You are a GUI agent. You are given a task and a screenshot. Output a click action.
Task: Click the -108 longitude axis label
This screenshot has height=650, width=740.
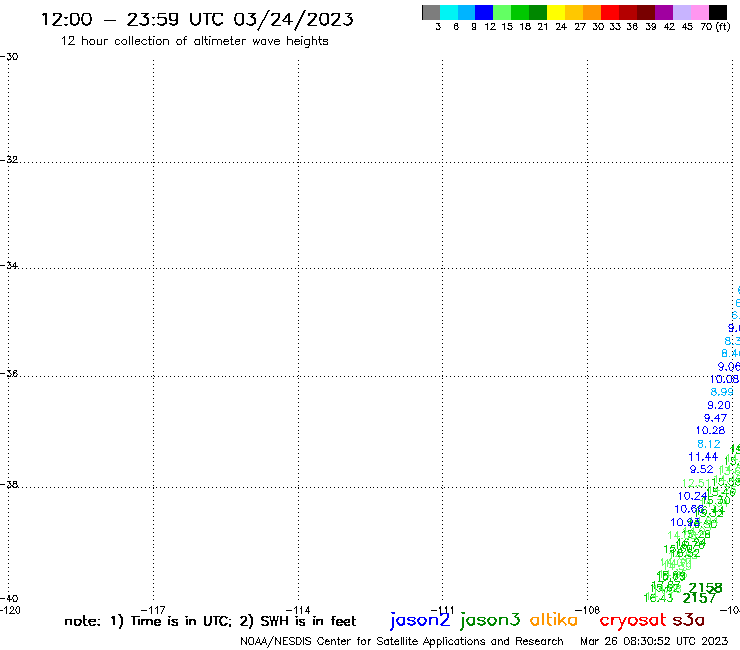[587, 610]
